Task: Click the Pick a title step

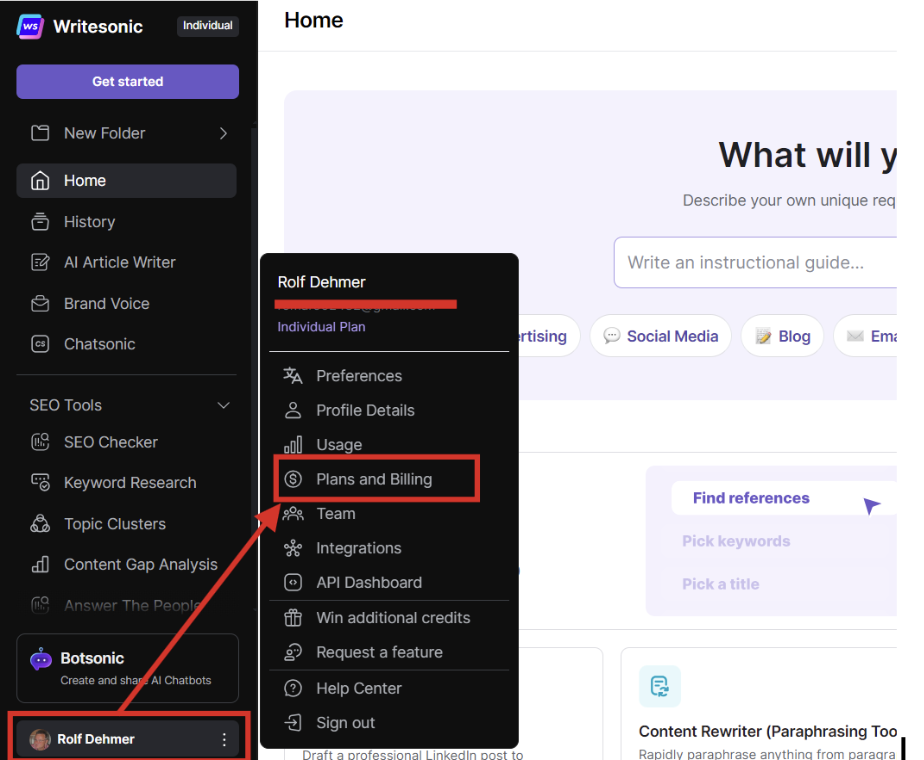Action: (x=721, y=584)
